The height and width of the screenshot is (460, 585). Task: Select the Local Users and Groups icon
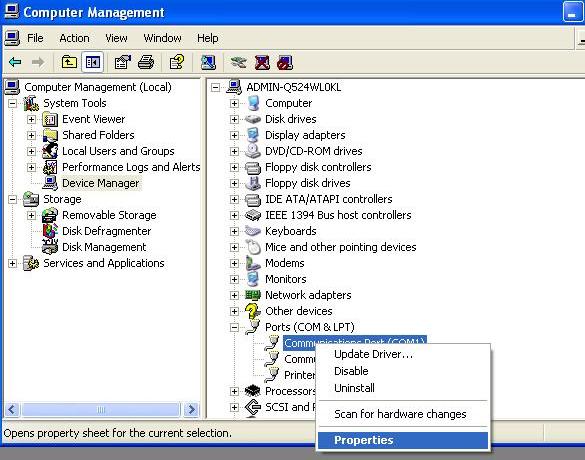50,151
